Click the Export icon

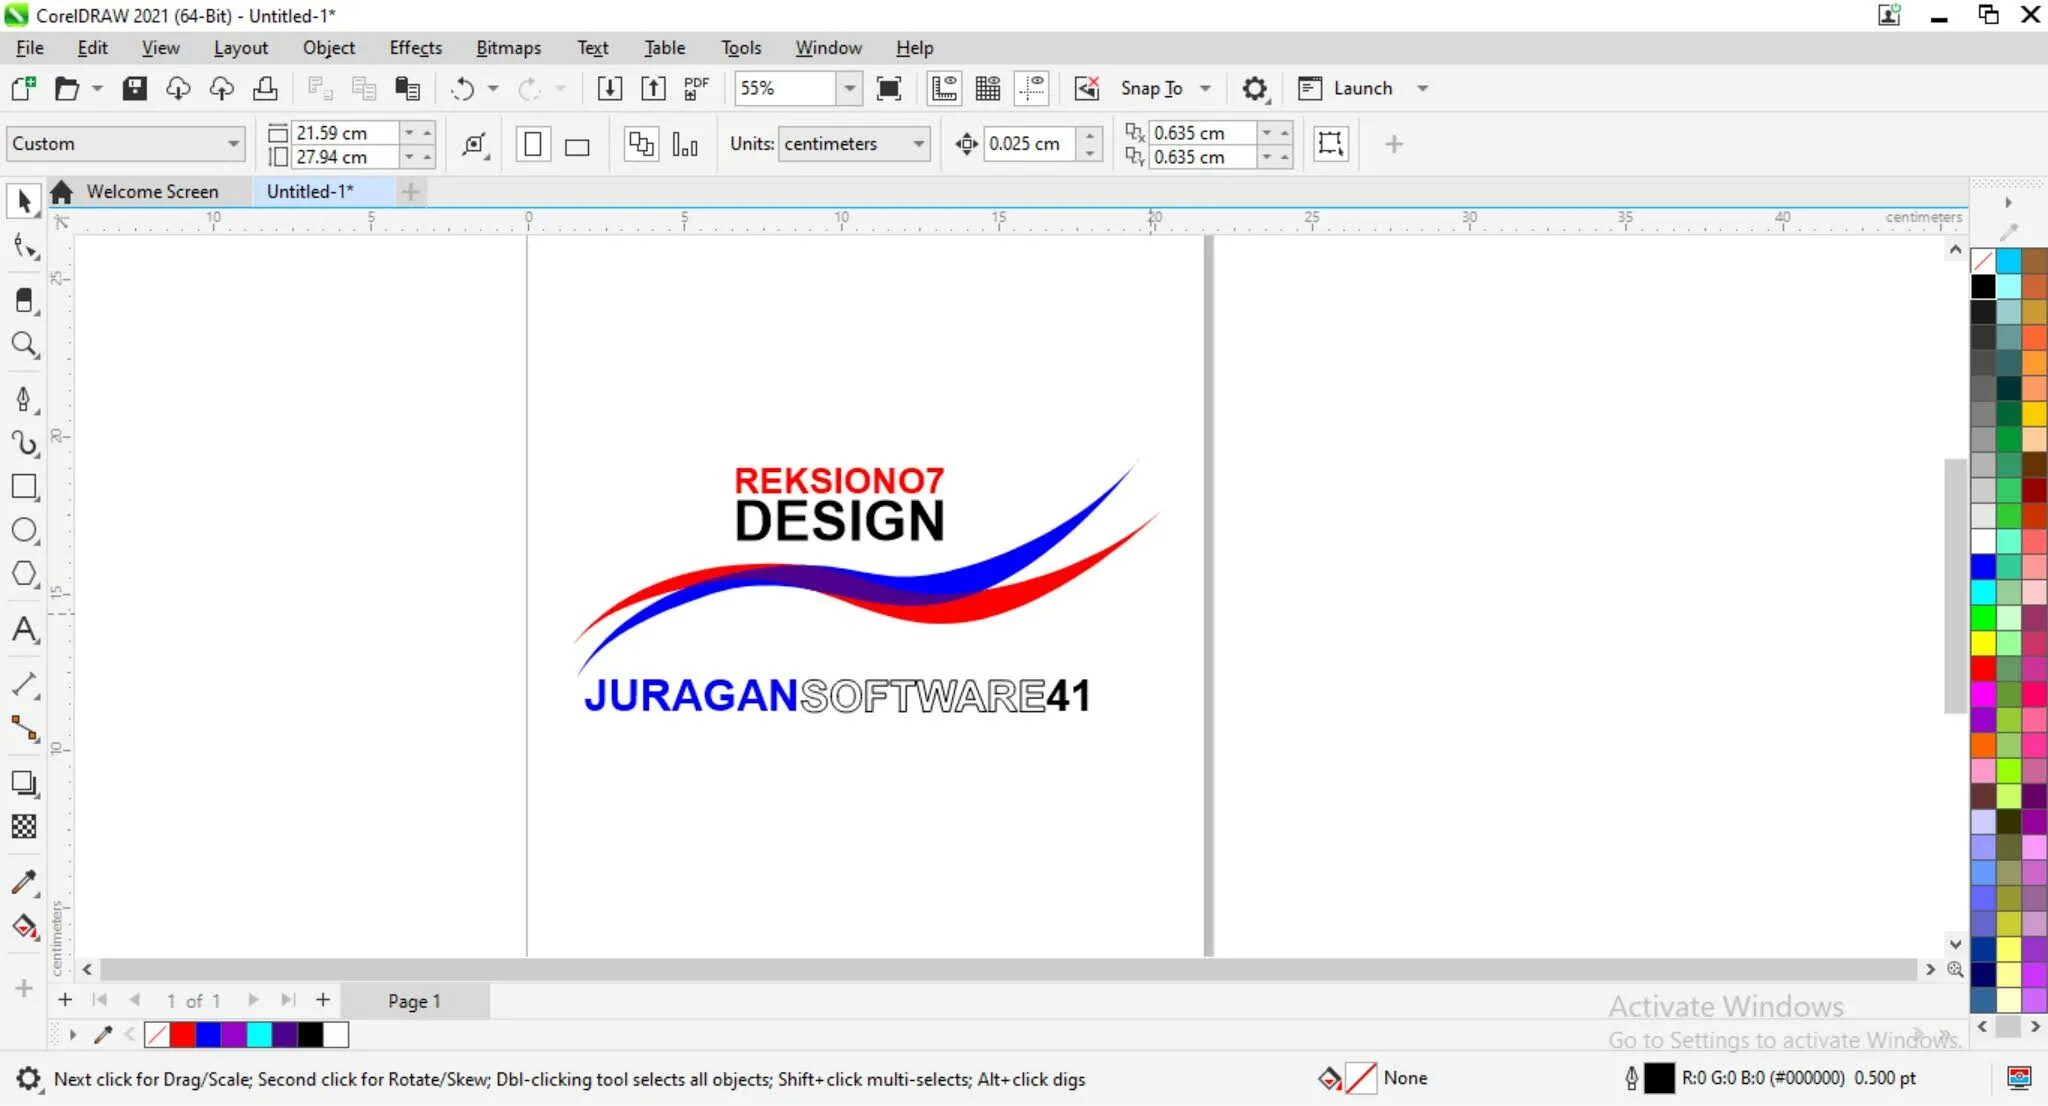point(653,88)
